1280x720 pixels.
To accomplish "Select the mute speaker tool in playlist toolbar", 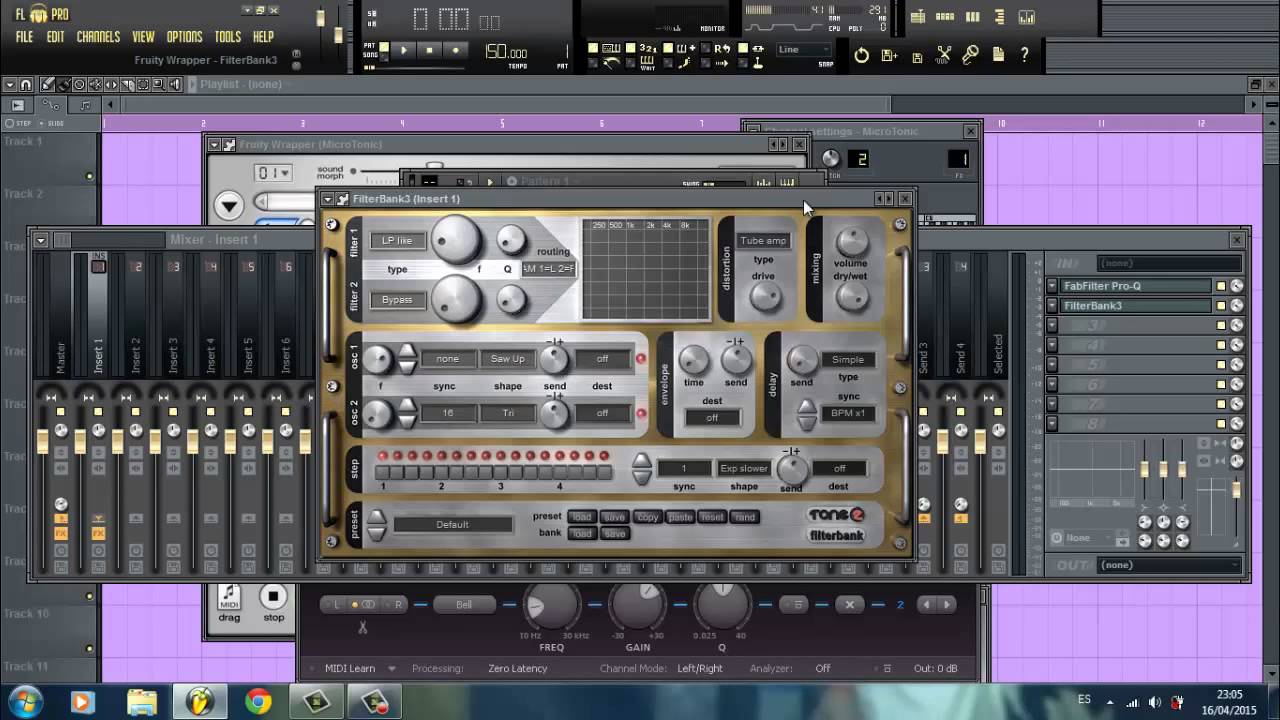I will click(95, 85).
